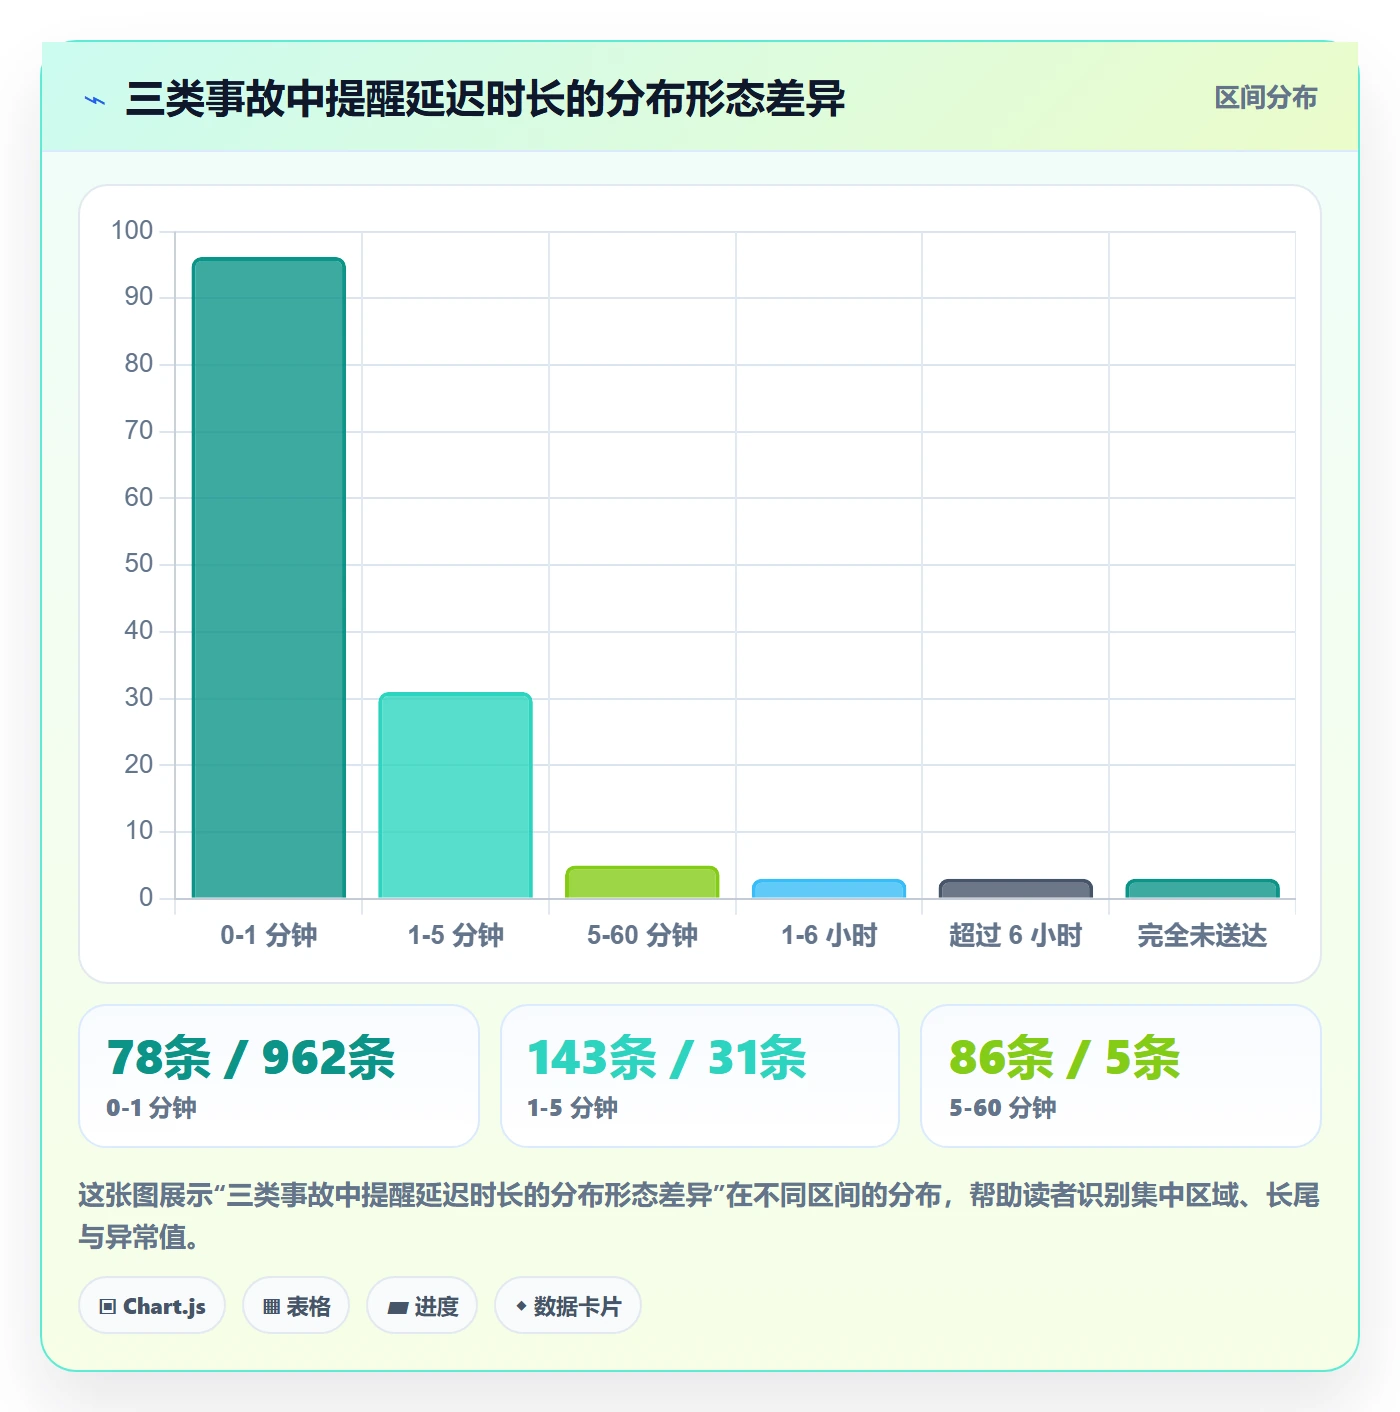
Task: Open the 86条 / 5条 data card
Action: (1121, 1076)
